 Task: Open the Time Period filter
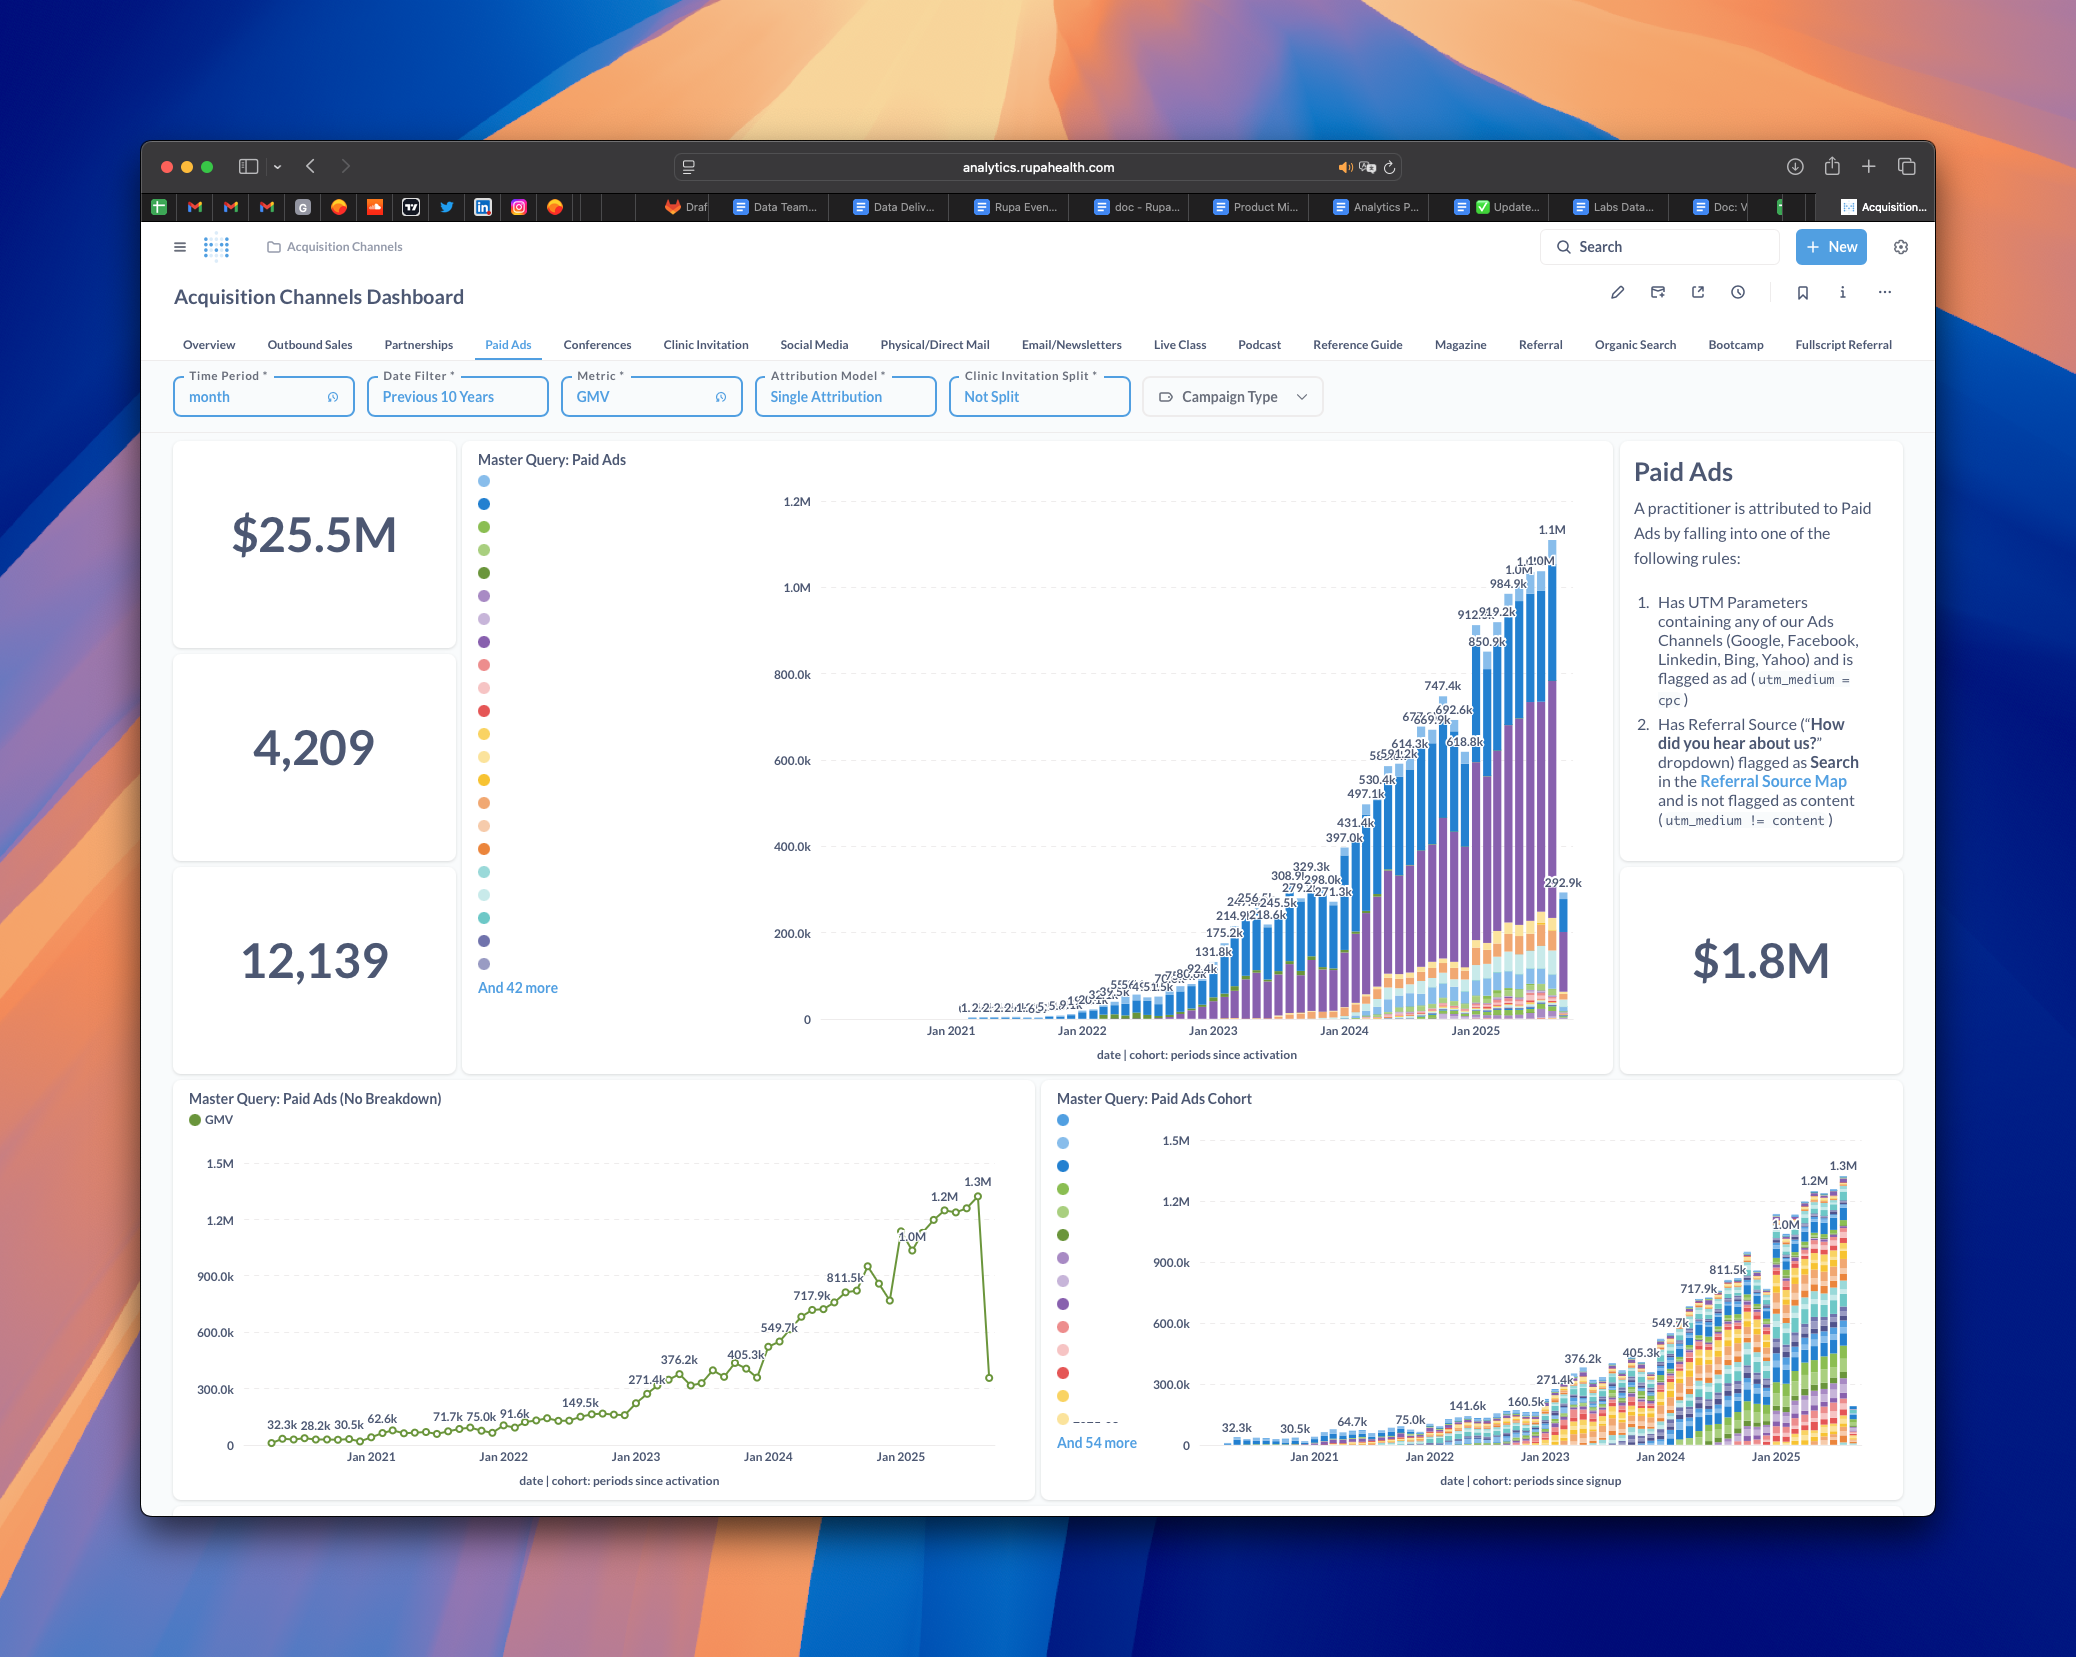[x=263, y=396]
